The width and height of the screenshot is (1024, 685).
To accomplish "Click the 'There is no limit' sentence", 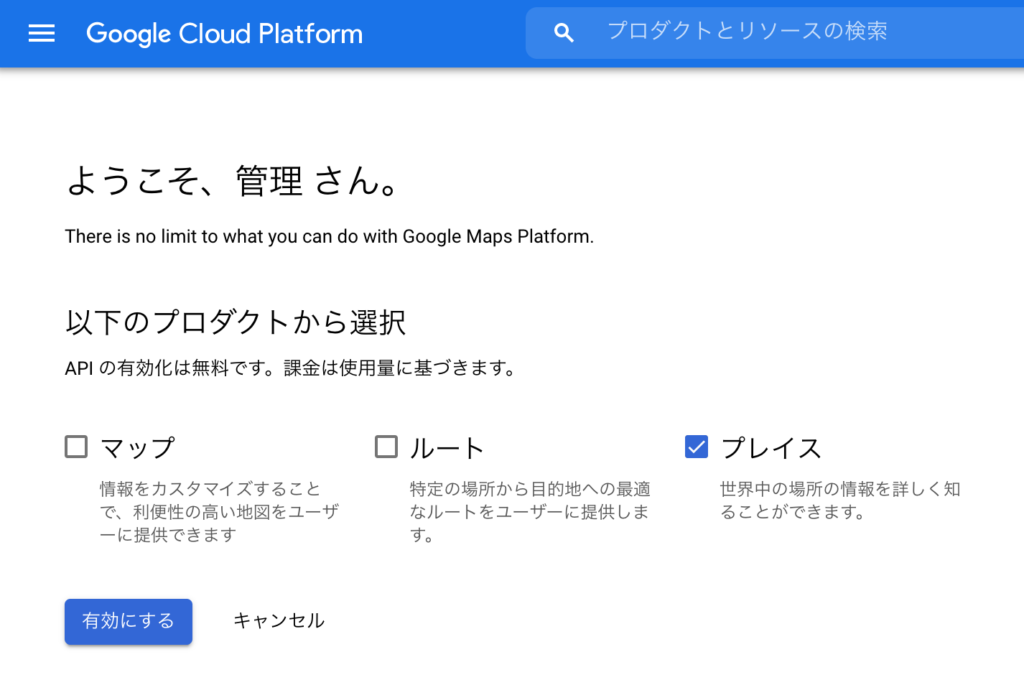I will 329,236.
